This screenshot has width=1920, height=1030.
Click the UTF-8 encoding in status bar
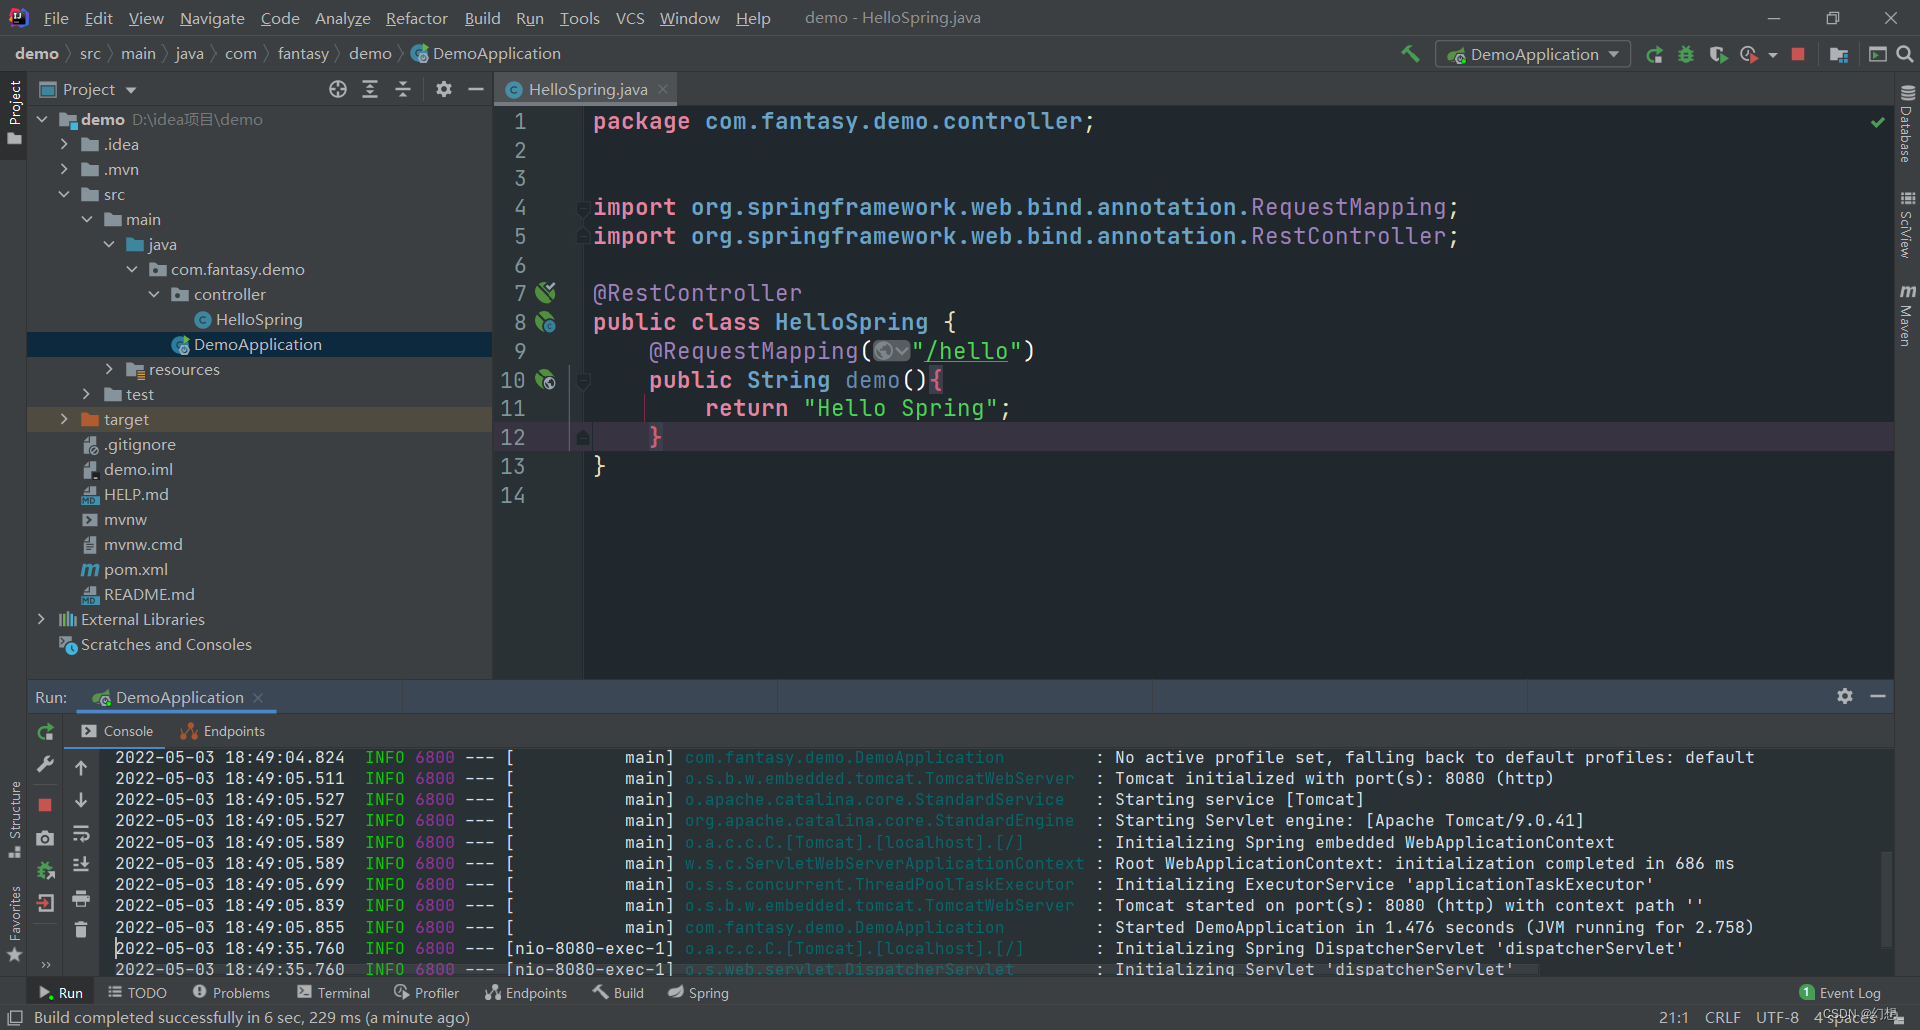click(1777, 1017)
